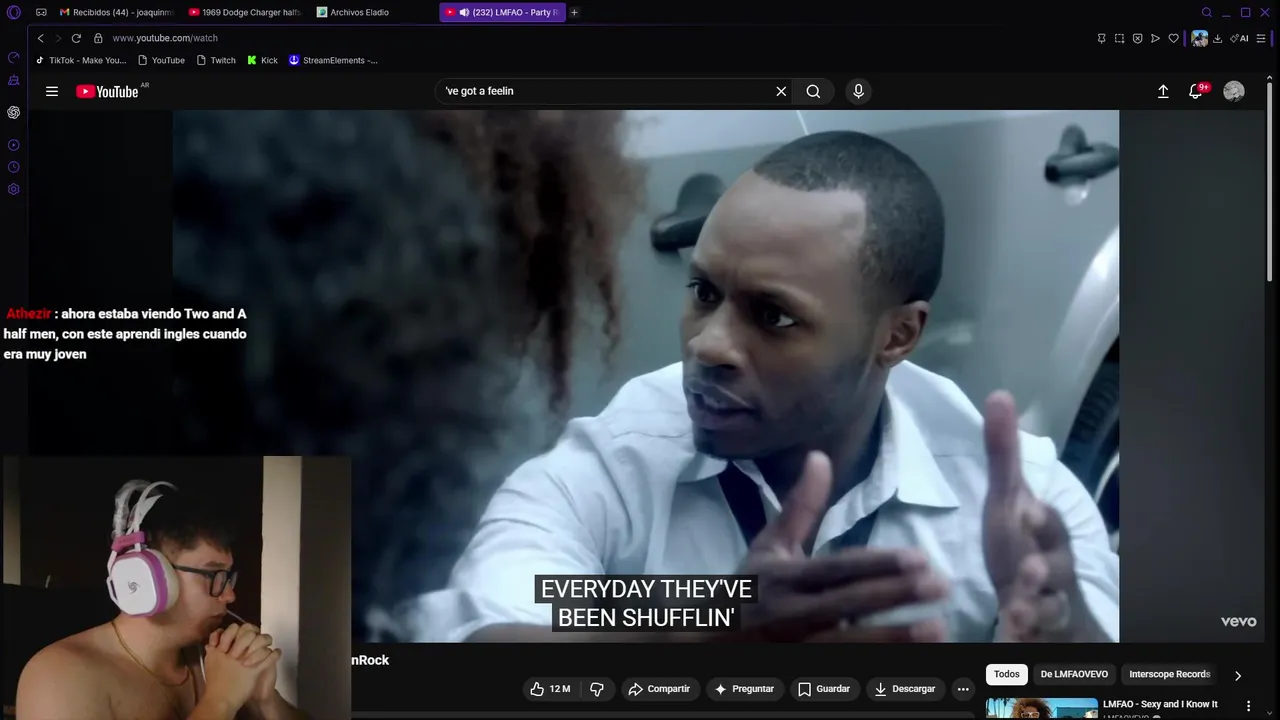Image resolution: width=1280 pixels, height=720 pixels.
Task: Open the ad blocker shield icon
Action: [x=1137, y=38]
